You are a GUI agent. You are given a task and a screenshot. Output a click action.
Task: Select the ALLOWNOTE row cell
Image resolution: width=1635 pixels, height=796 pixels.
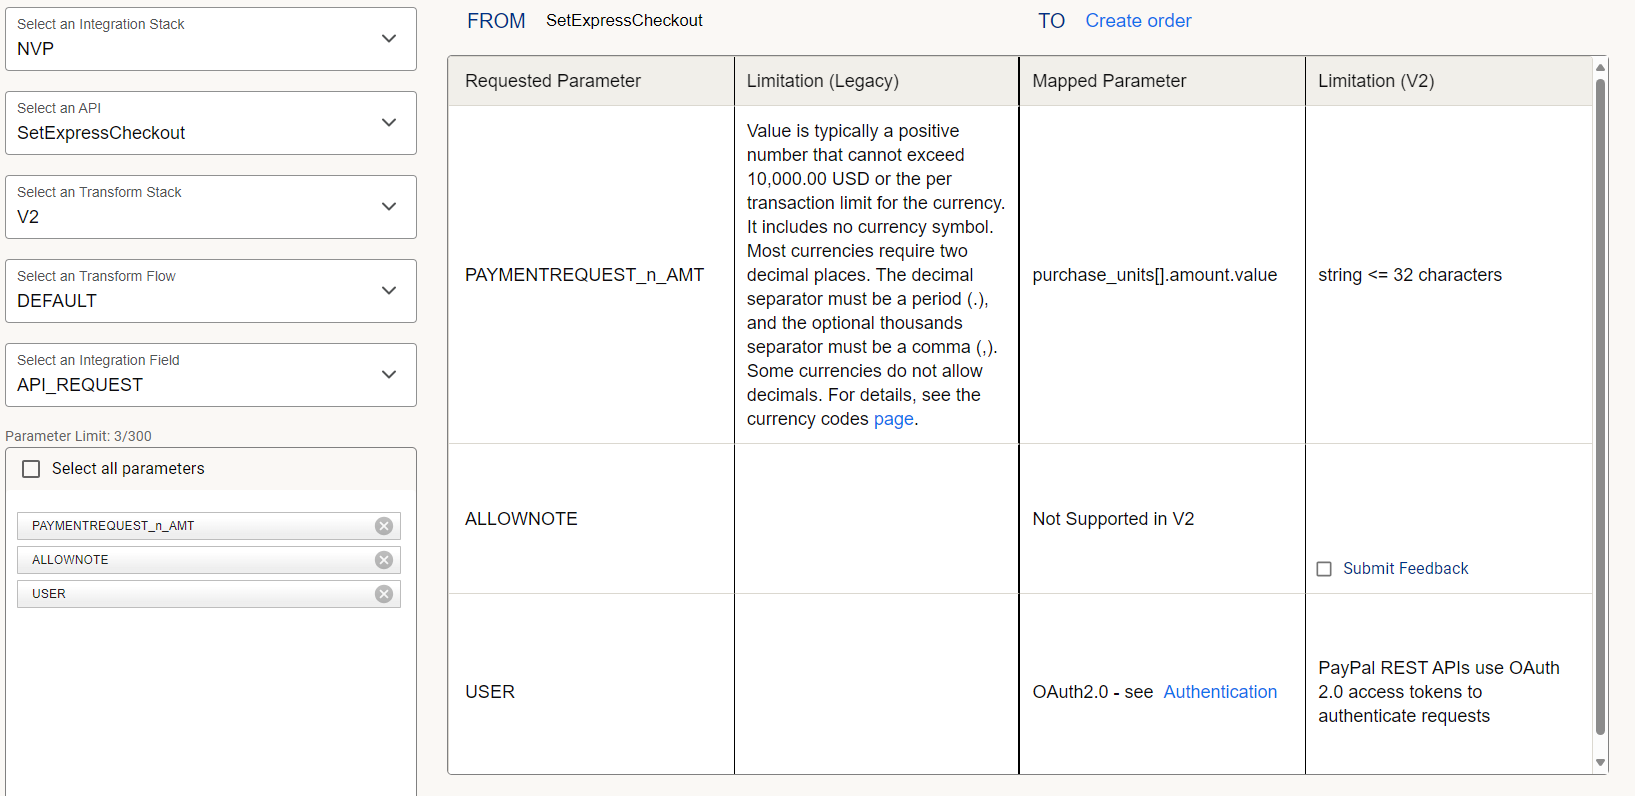(521, 519)
